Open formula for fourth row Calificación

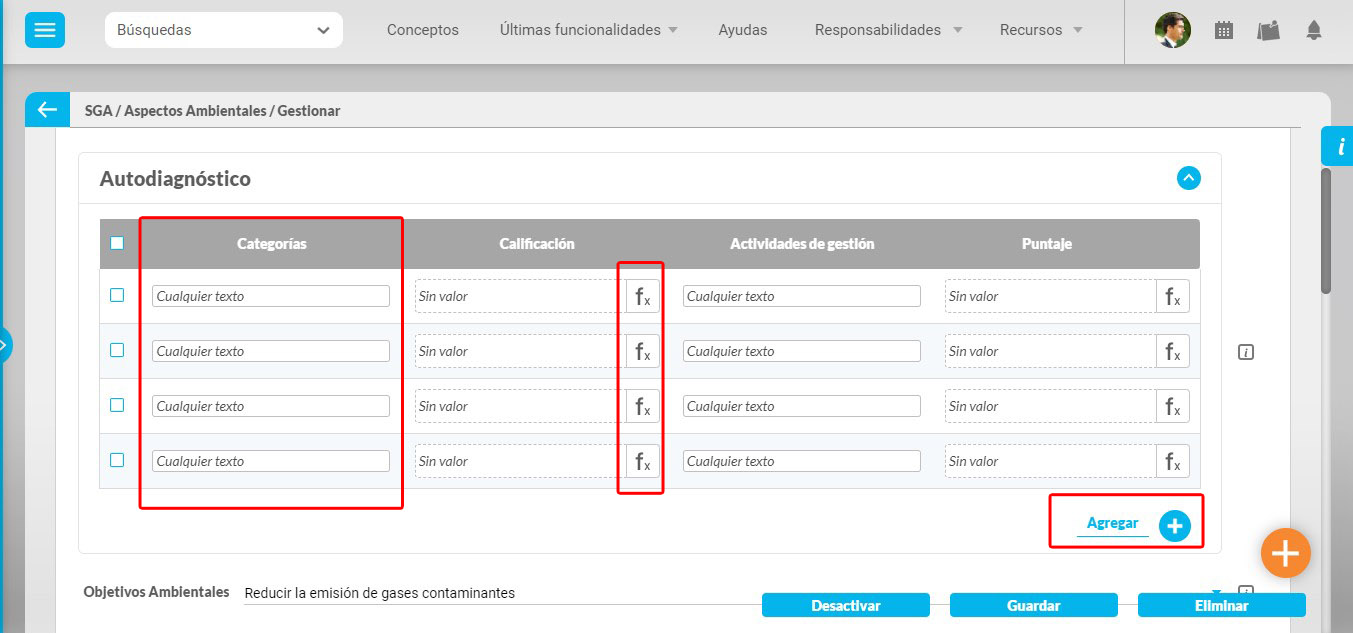(x=643, y=461)
